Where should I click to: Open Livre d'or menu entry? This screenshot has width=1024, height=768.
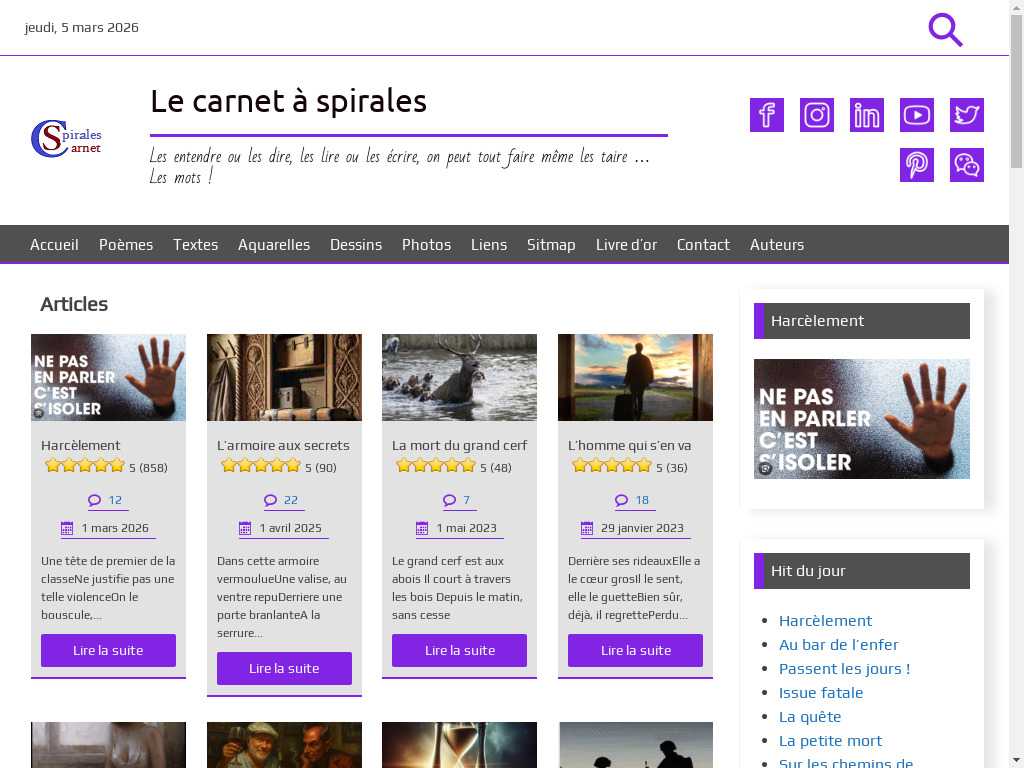pyautogui.click(x=626, y=245)
